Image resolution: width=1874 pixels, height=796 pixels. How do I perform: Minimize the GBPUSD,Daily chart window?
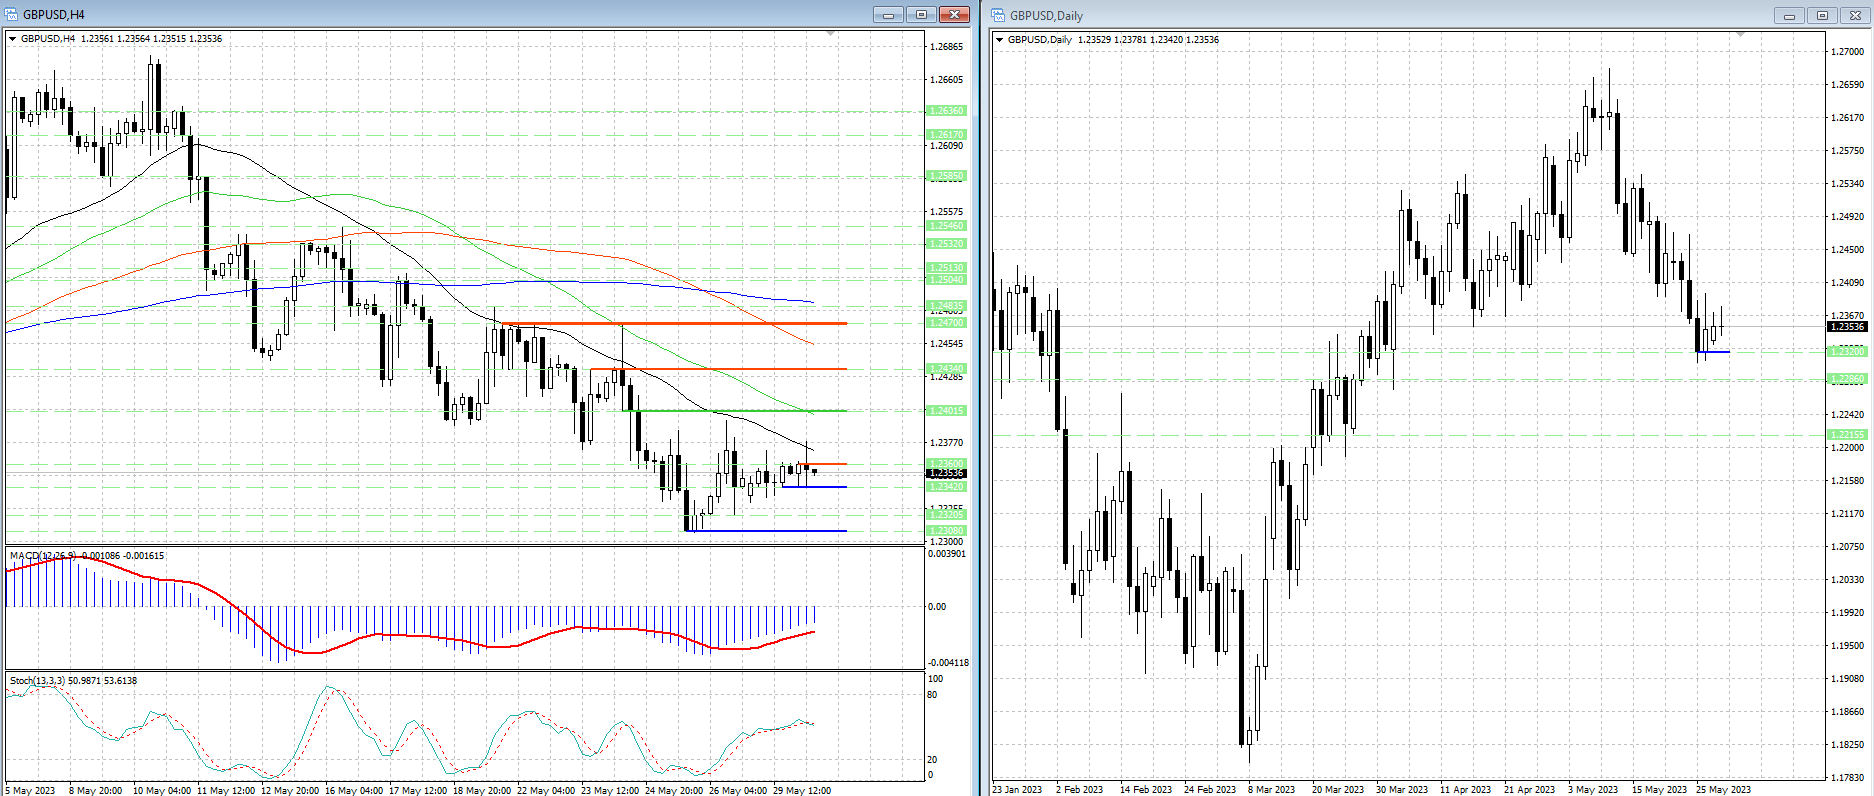pyautogui.click(x=1789, y=15)
